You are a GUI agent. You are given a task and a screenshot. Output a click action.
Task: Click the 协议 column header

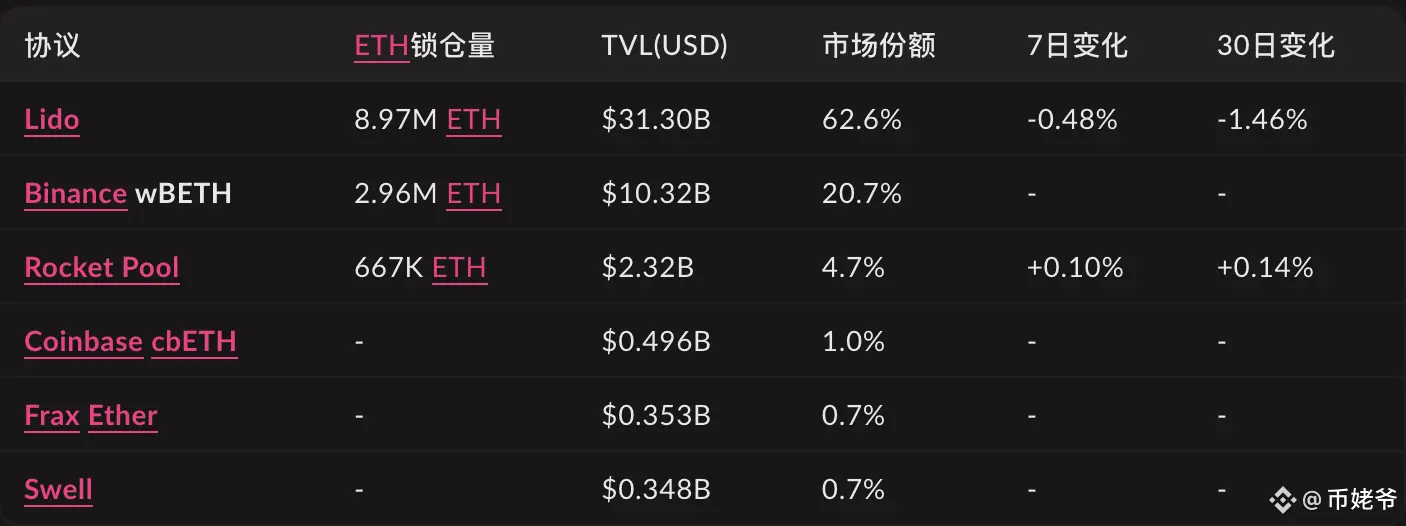pyautogui.click(x=52, y=45)
